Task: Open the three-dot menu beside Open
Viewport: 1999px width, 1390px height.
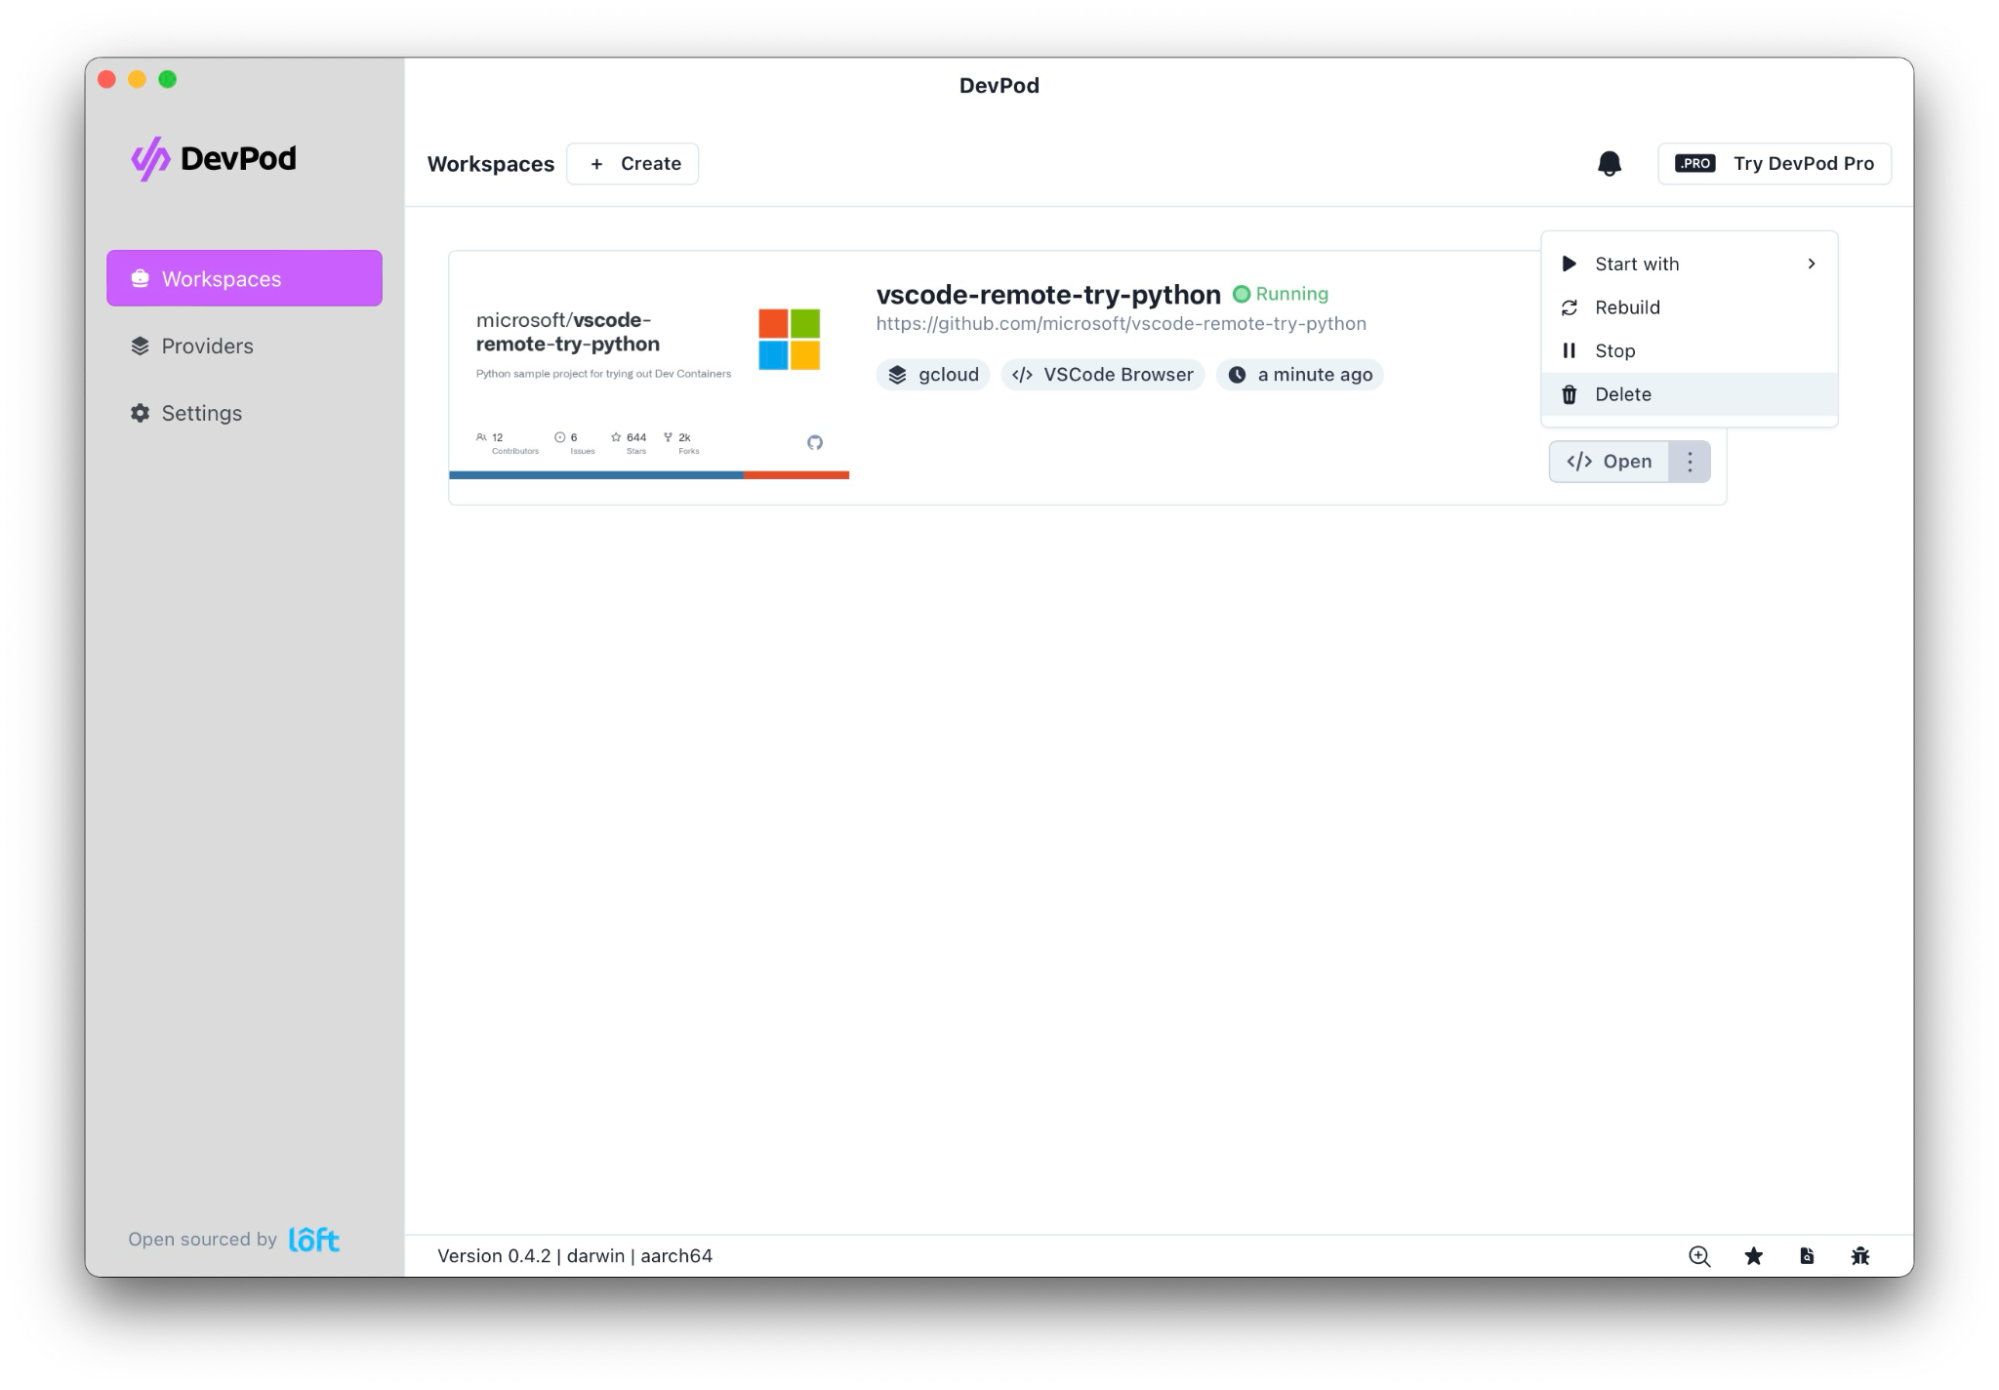Action: [1689, 461]
